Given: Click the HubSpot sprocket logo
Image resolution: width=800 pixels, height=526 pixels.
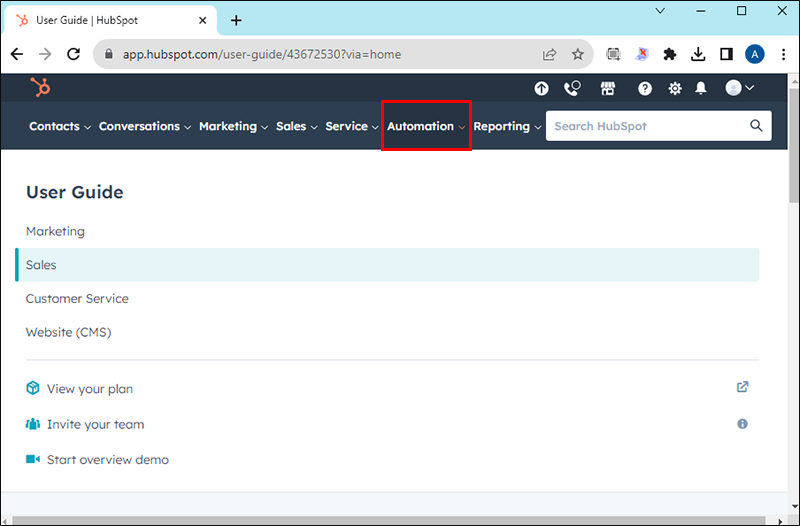Looking at the screenshot, I should click(x=40, y=87).
